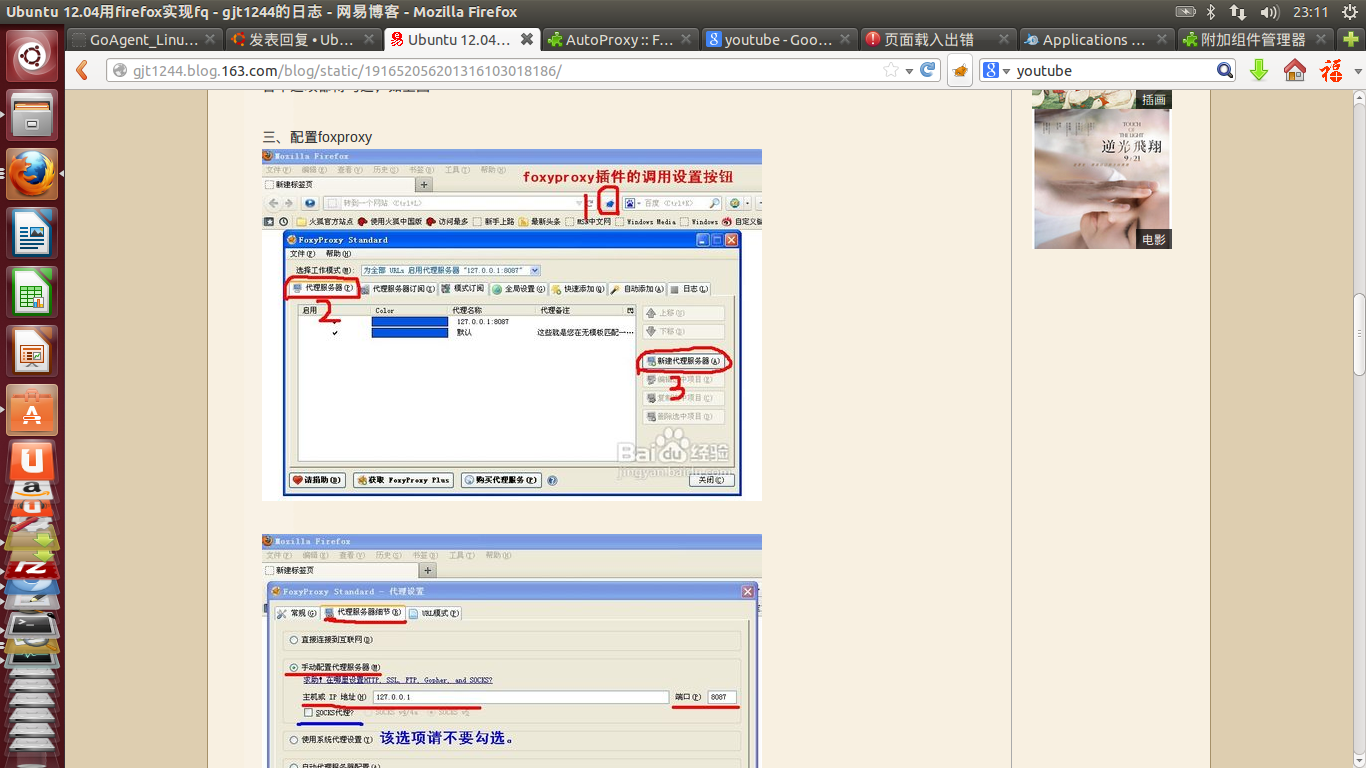Switch to the 页面载入出错 tab
Screen dimensions: 1366x768
click(938, 40)
